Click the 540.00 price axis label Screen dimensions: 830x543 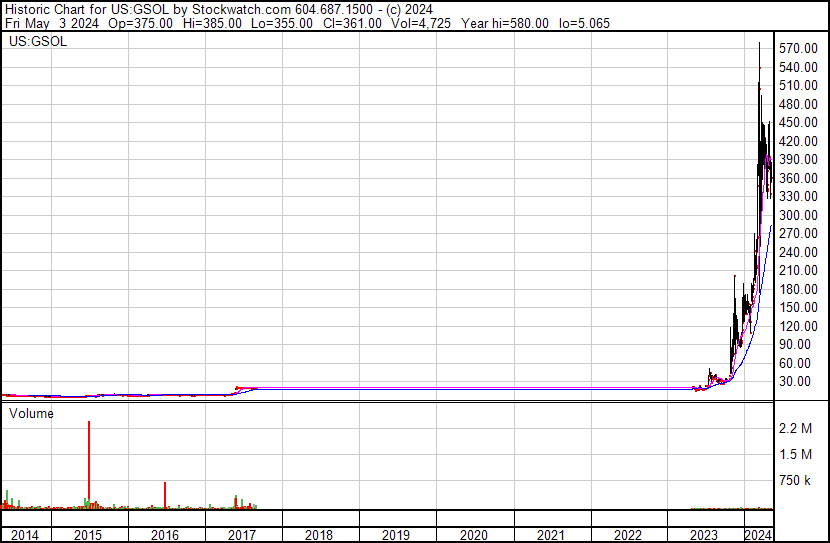pos(798,67)
